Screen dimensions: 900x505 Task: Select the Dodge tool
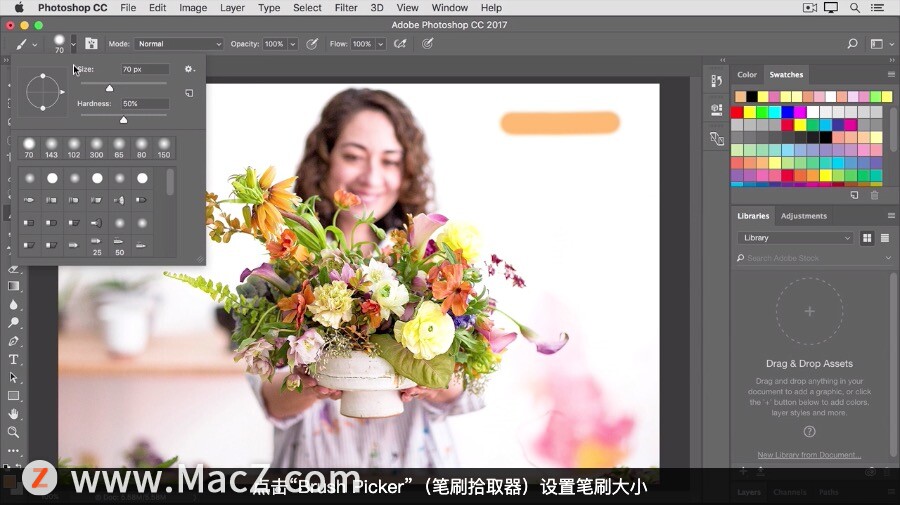pos(14,323)
